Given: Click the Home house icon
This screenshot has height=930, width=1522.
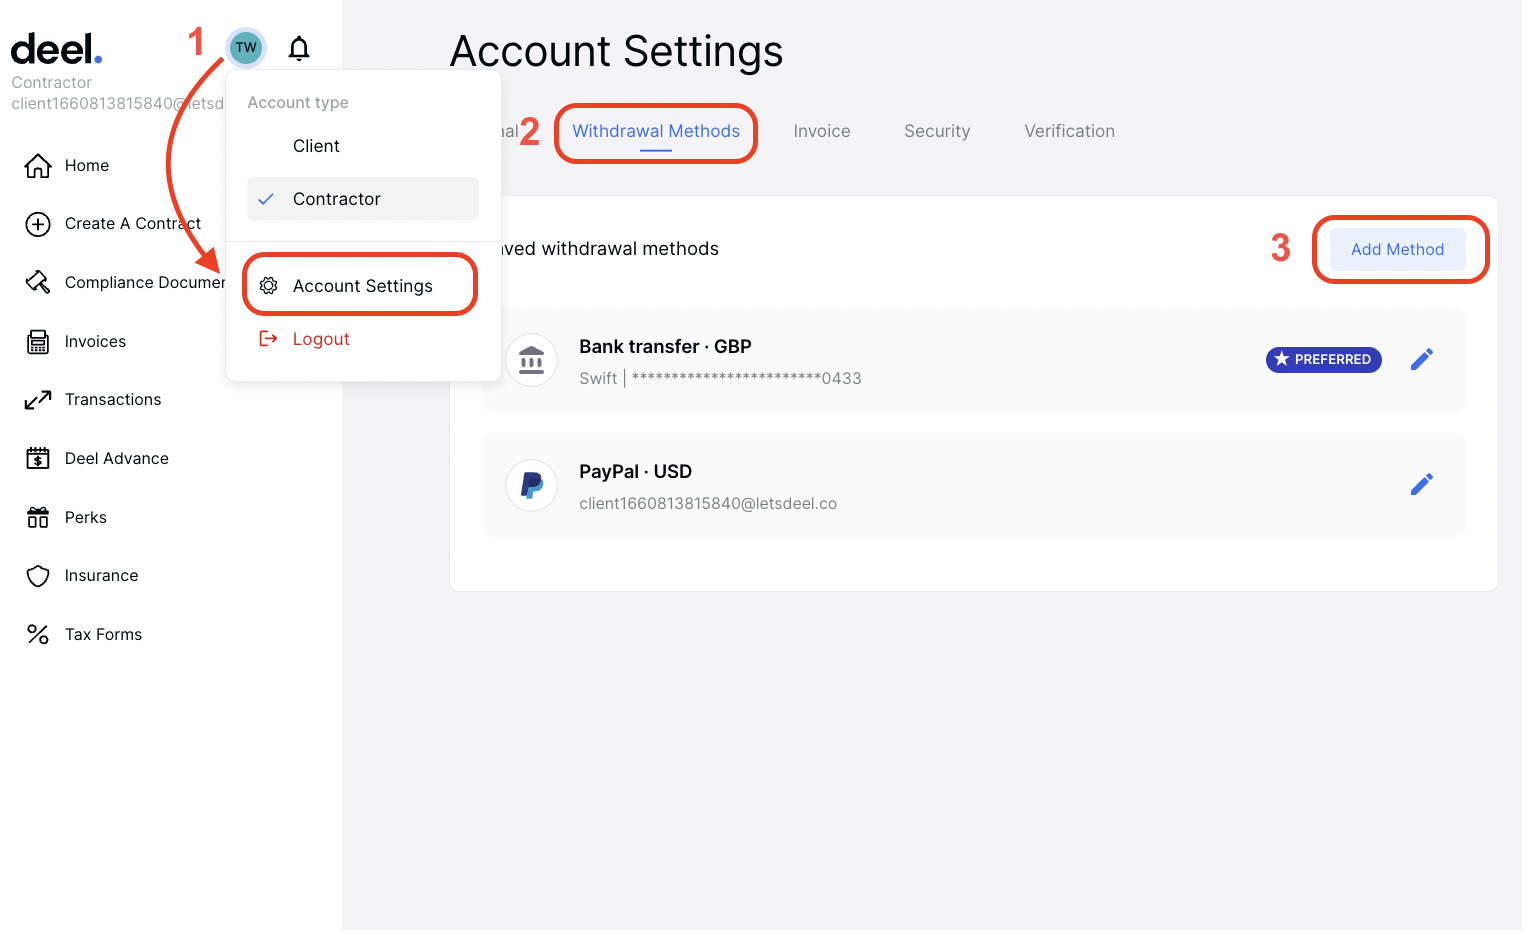Looking at the screenshot, I should [38, 166].
